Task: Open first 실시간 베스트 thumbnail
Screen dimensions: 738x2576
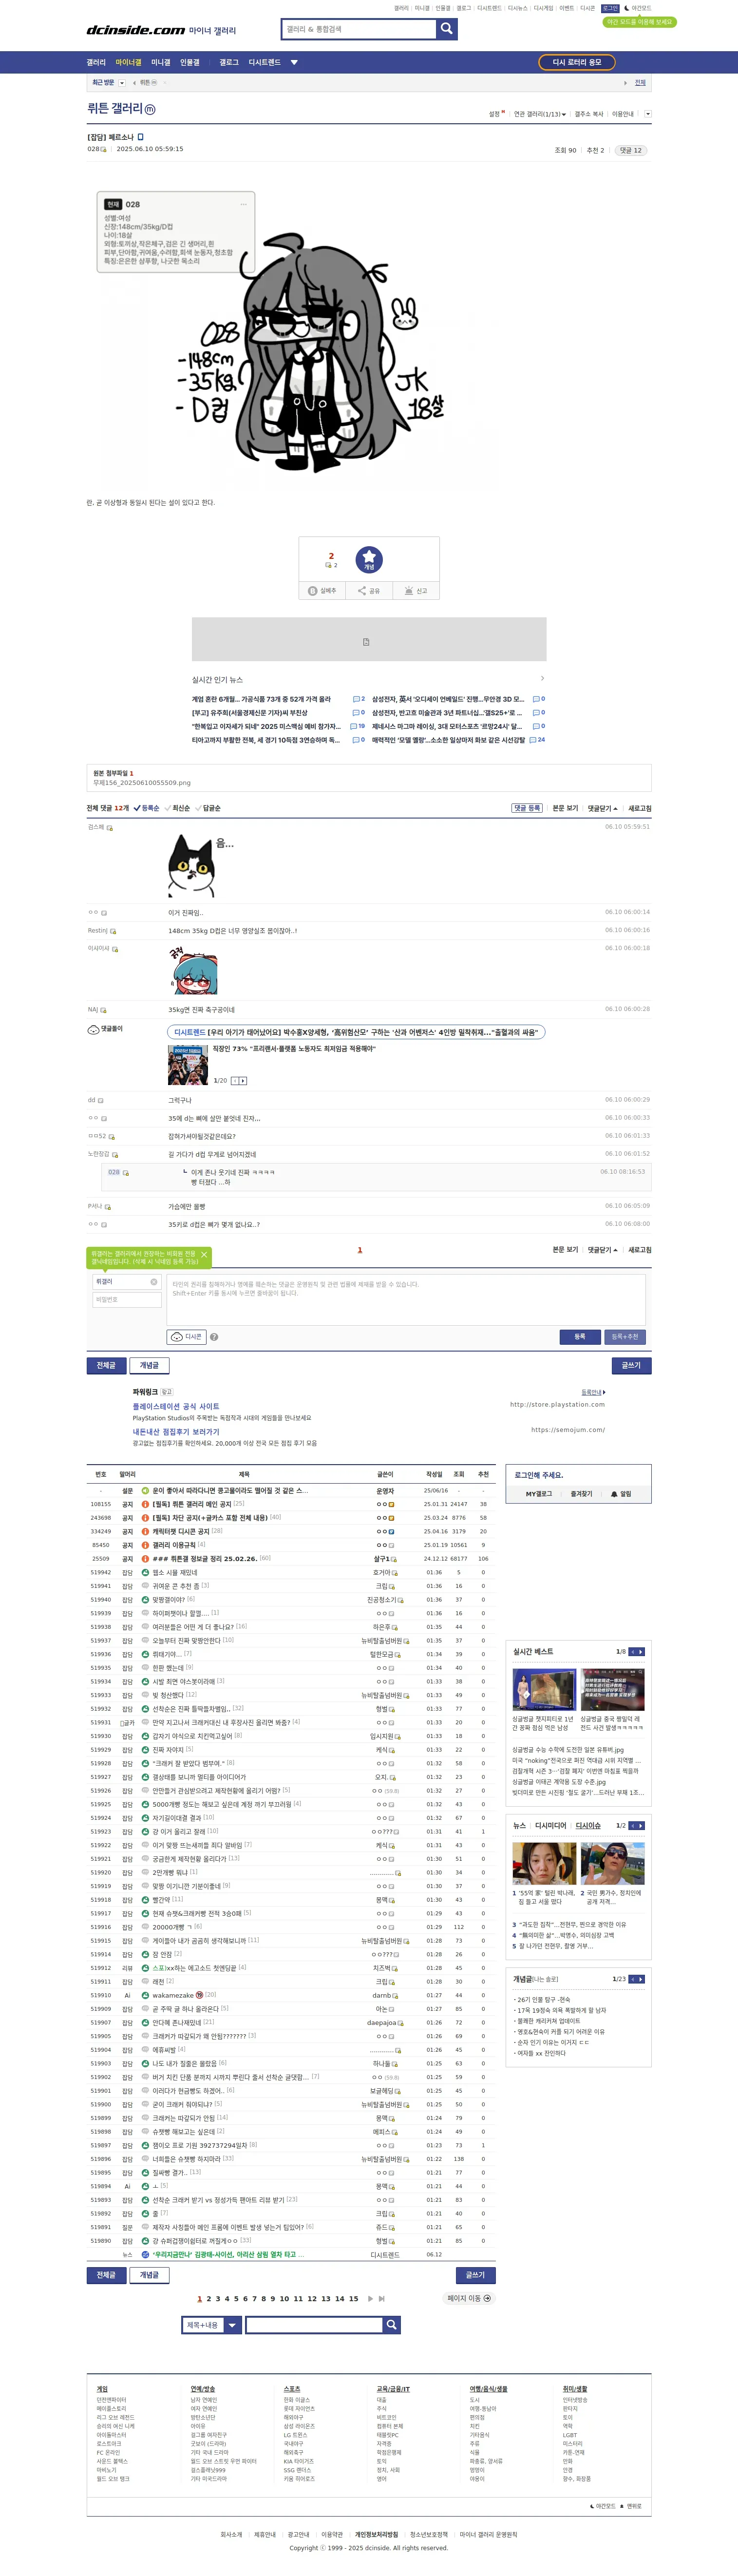Action: click(x=544, y=1690)
